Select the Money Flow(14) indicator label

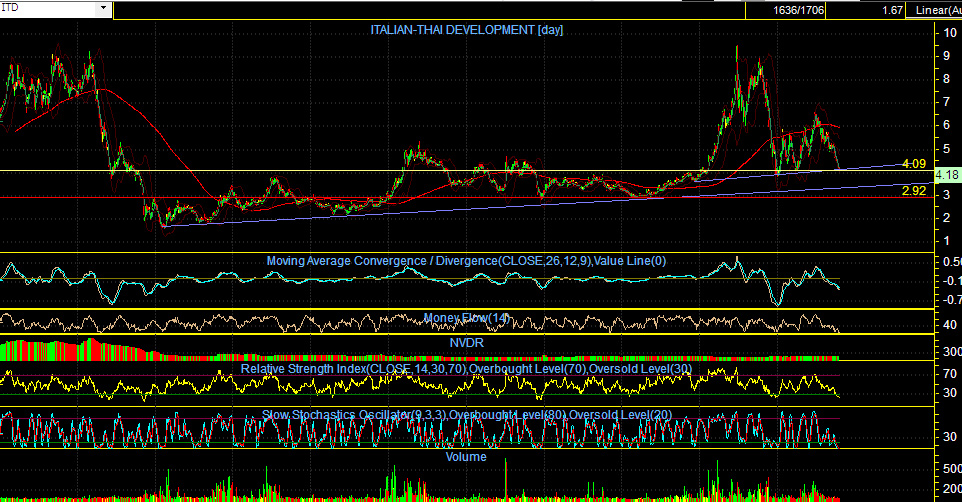pos(466,318)
